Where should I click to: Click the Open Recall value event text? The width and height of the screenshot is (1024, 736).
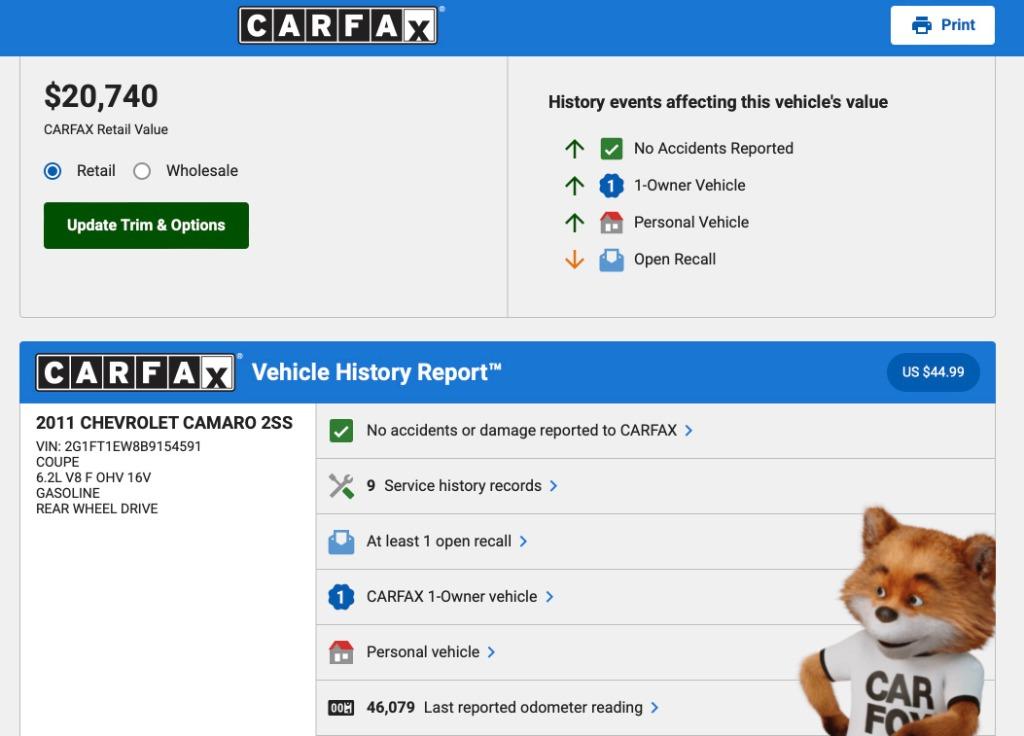[675, 259]
